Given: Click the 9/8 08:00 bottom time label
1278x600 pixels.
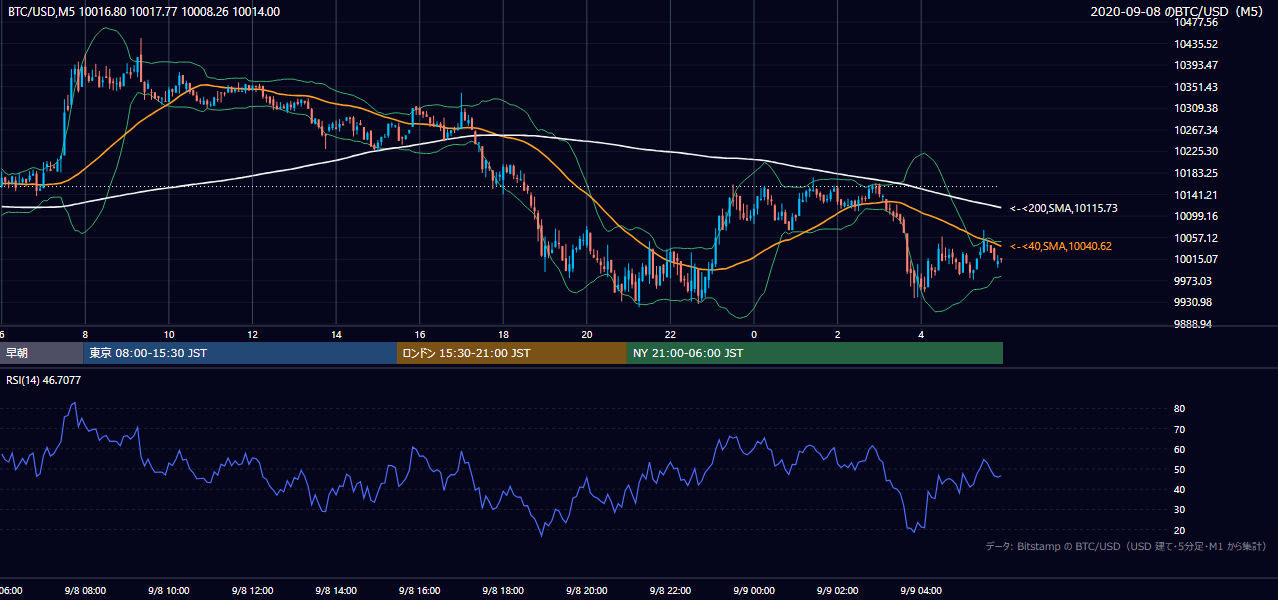Looking at the screenshot, I should 85,590.
